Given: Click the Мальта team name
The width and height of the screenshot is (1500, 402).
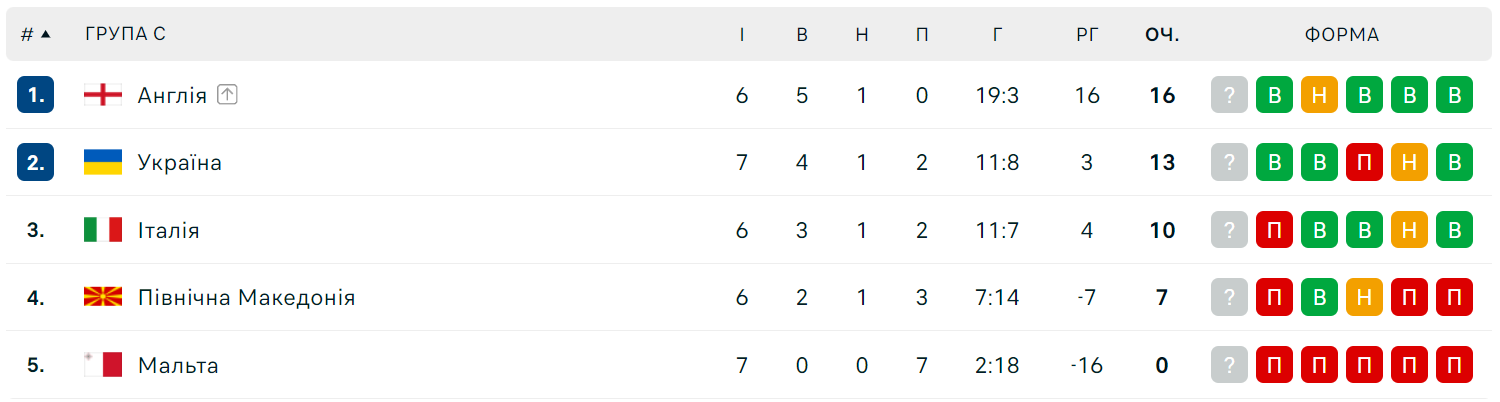Looking at the screenshot, I should (x=178, y=365).
